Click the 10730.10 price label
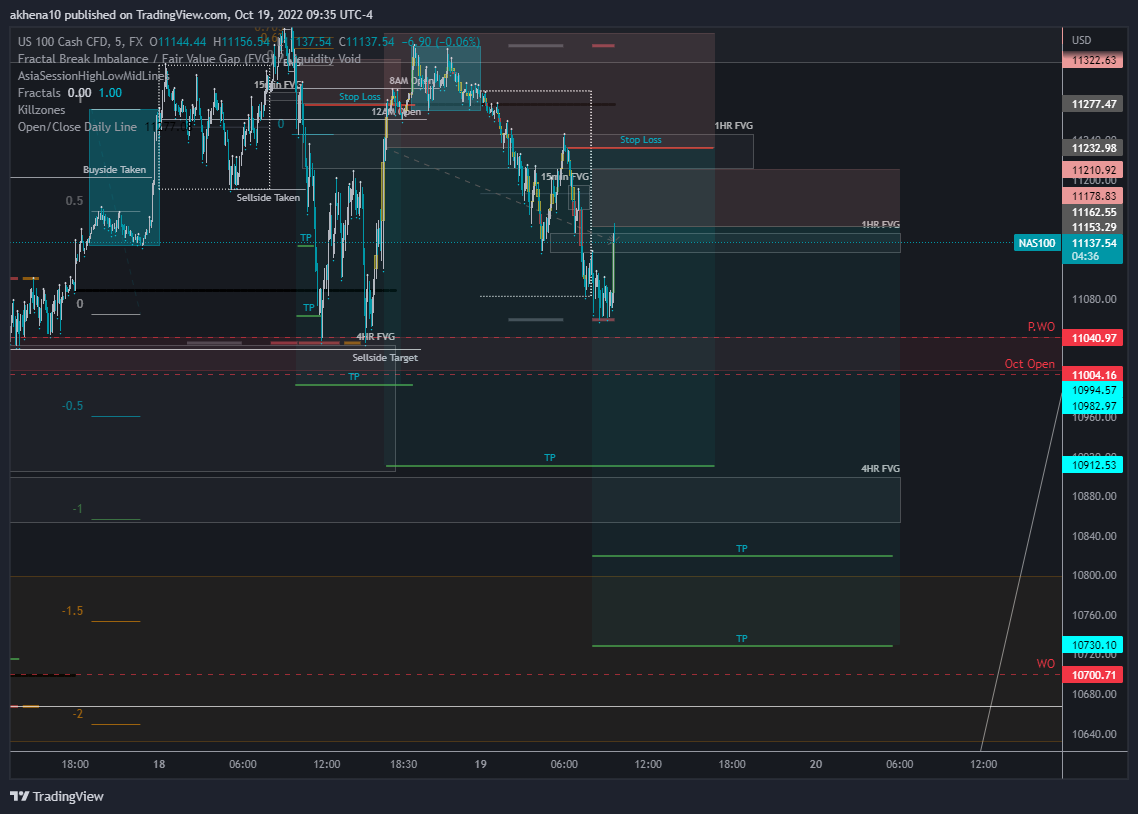This screenshot has height=814, width=1138. pyautogui.click(x=1093, y=645)
